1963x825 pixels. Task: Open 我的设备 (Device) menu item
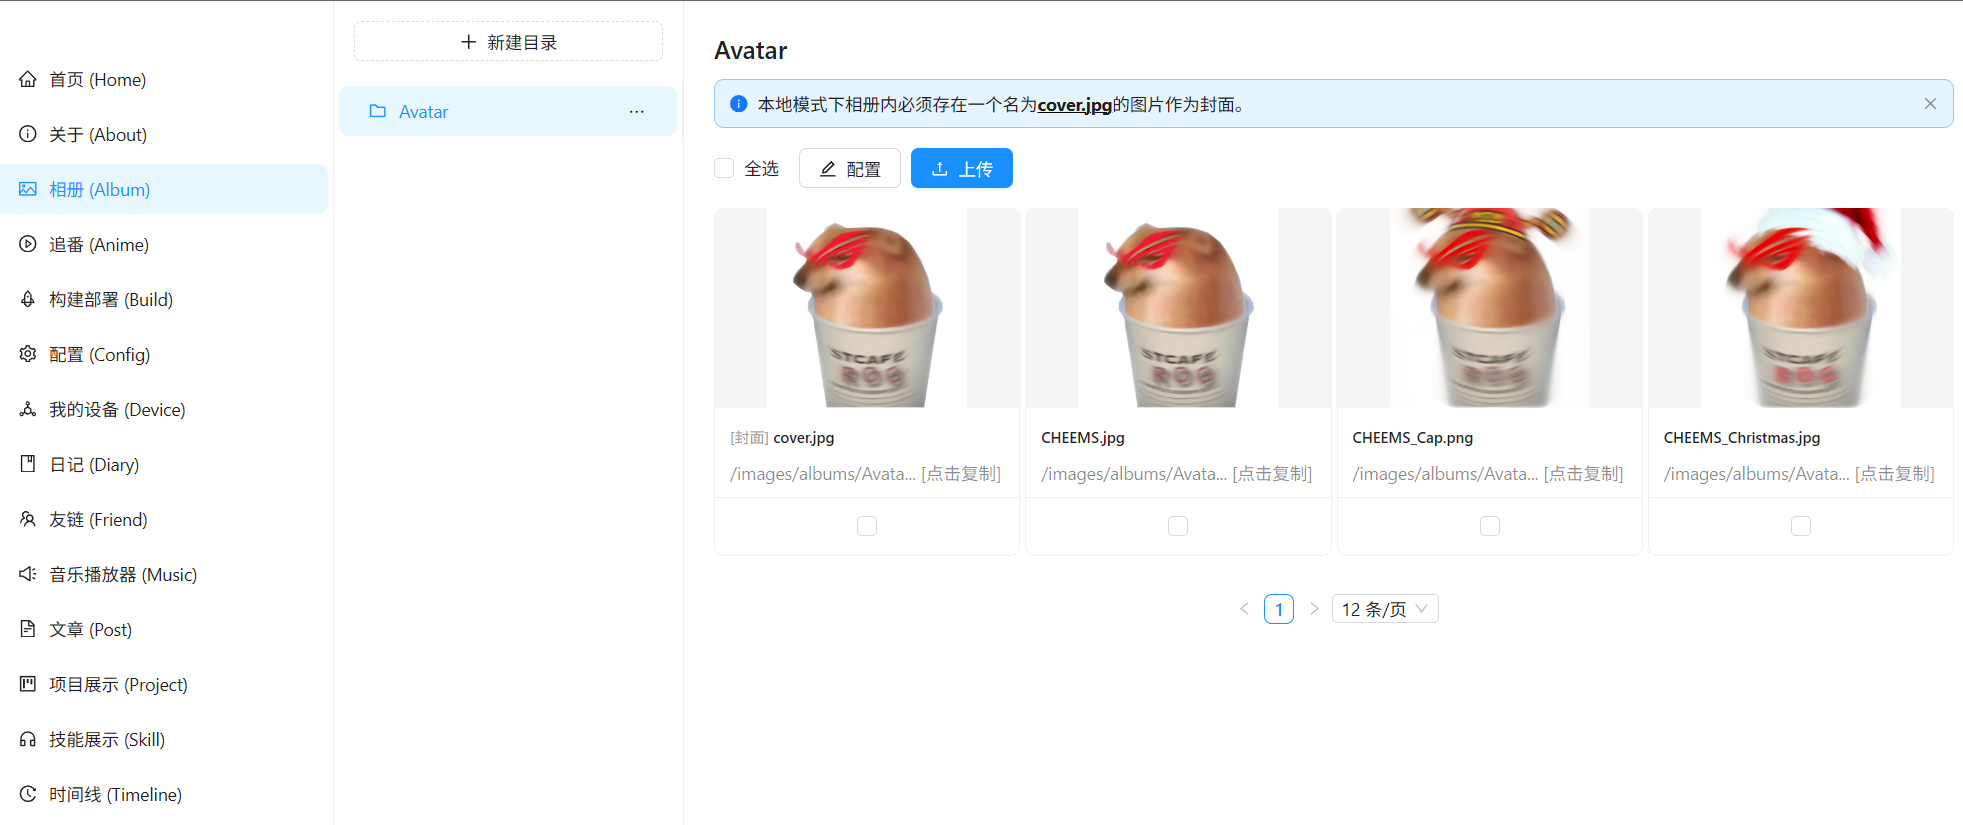(164, 409)
